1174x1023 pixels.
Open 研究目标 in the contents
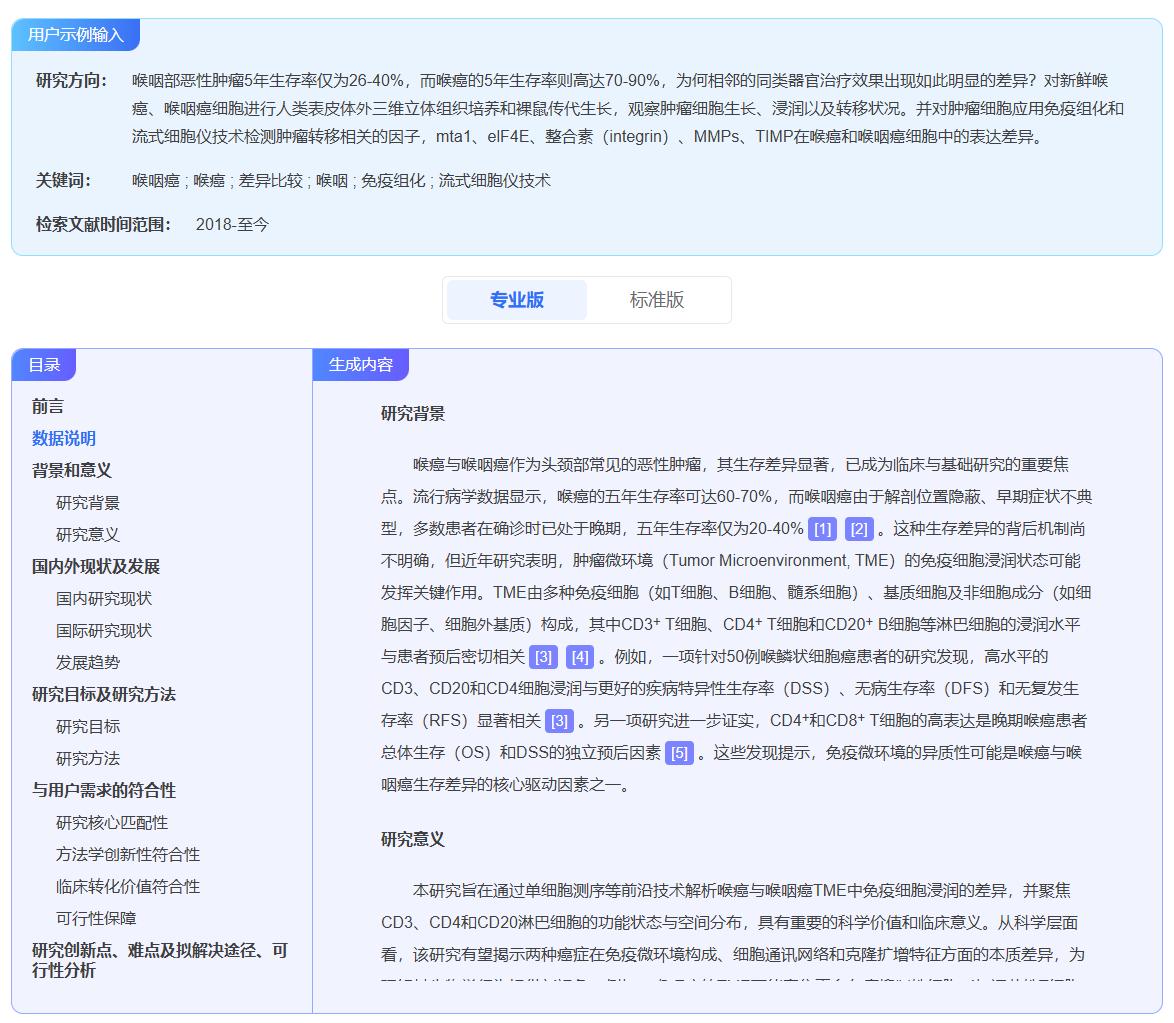[88, 726]
